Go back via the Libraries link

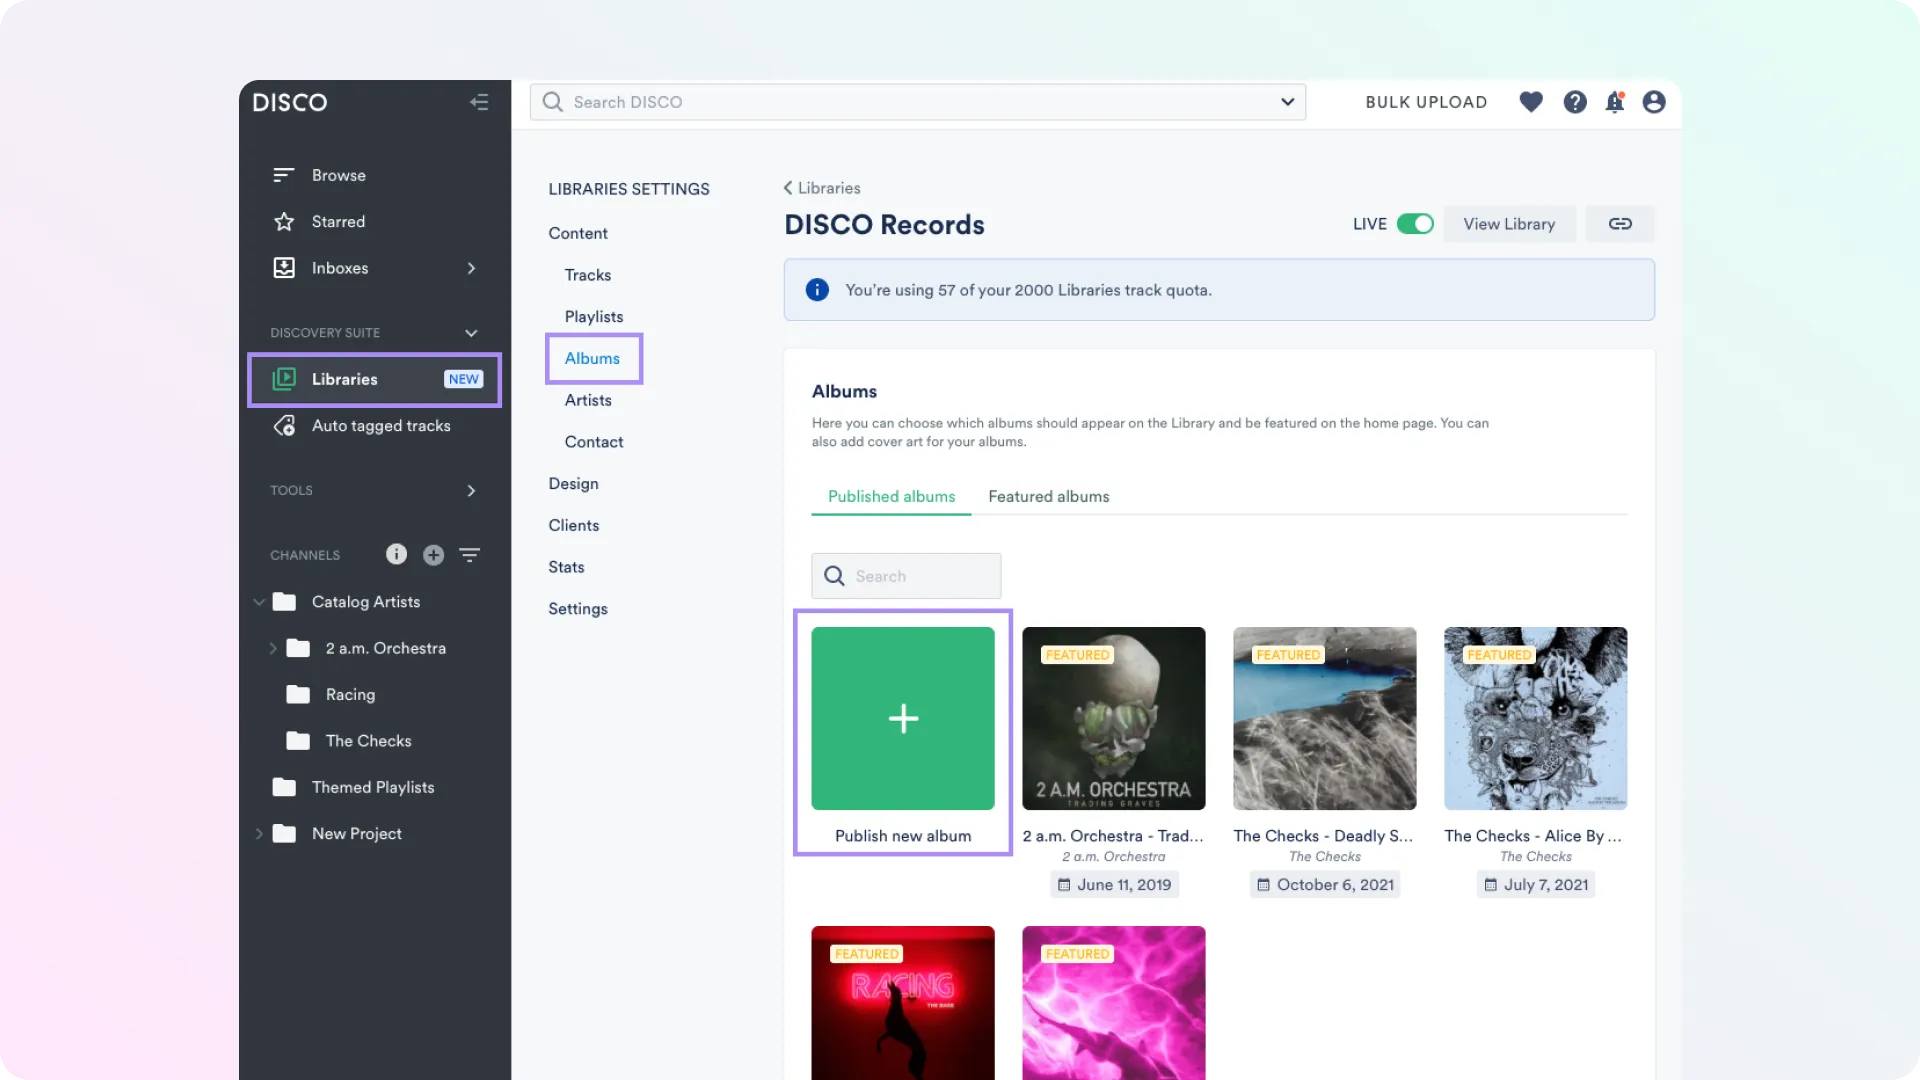tap(829, 188)
